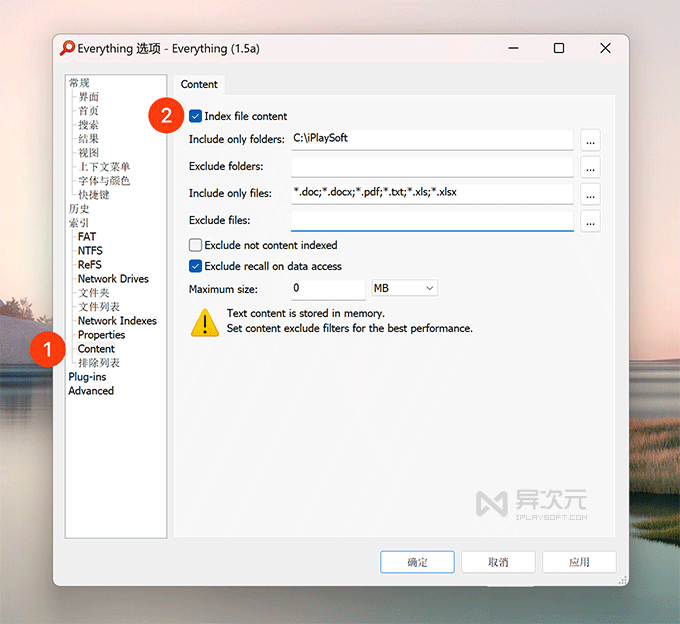Click the Exclude files text field

point(432,221)
